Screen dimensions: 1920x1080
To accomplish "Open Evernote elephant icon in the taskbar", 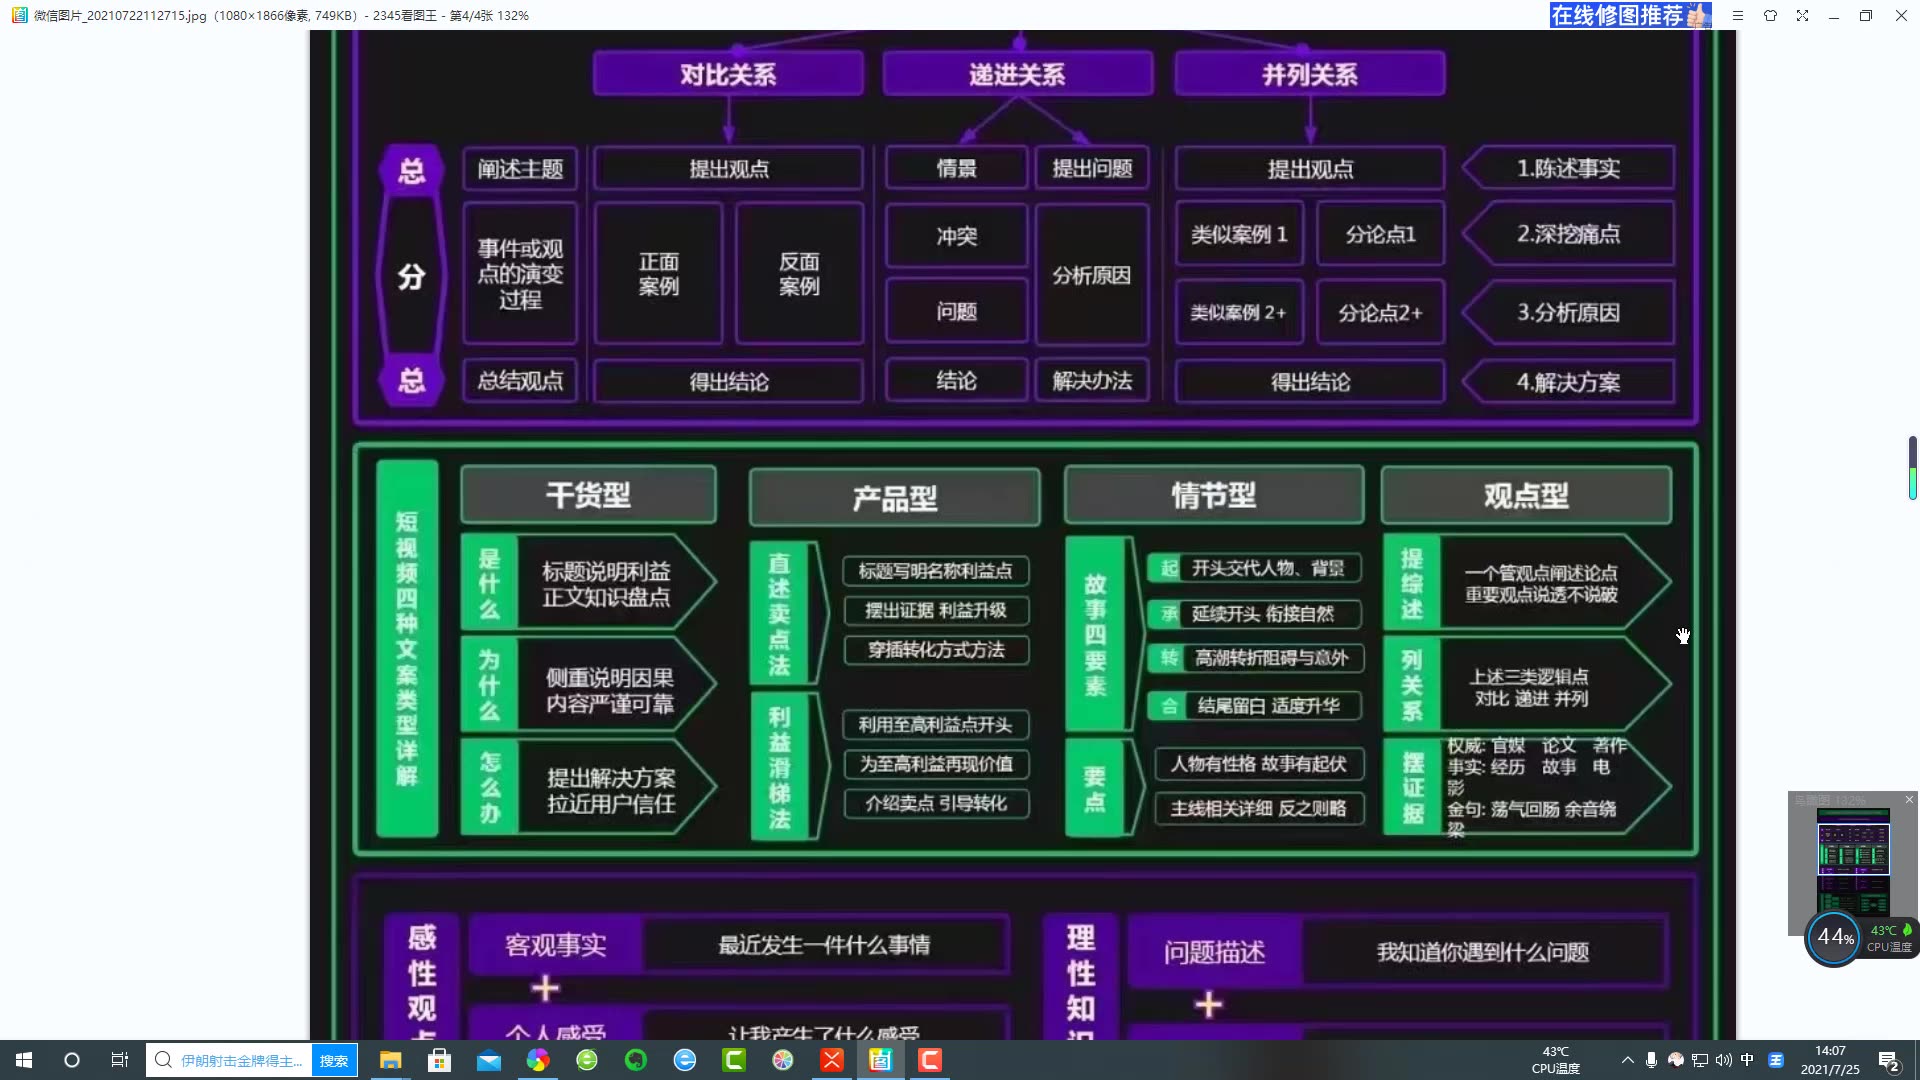I will tap(635, 1061).
